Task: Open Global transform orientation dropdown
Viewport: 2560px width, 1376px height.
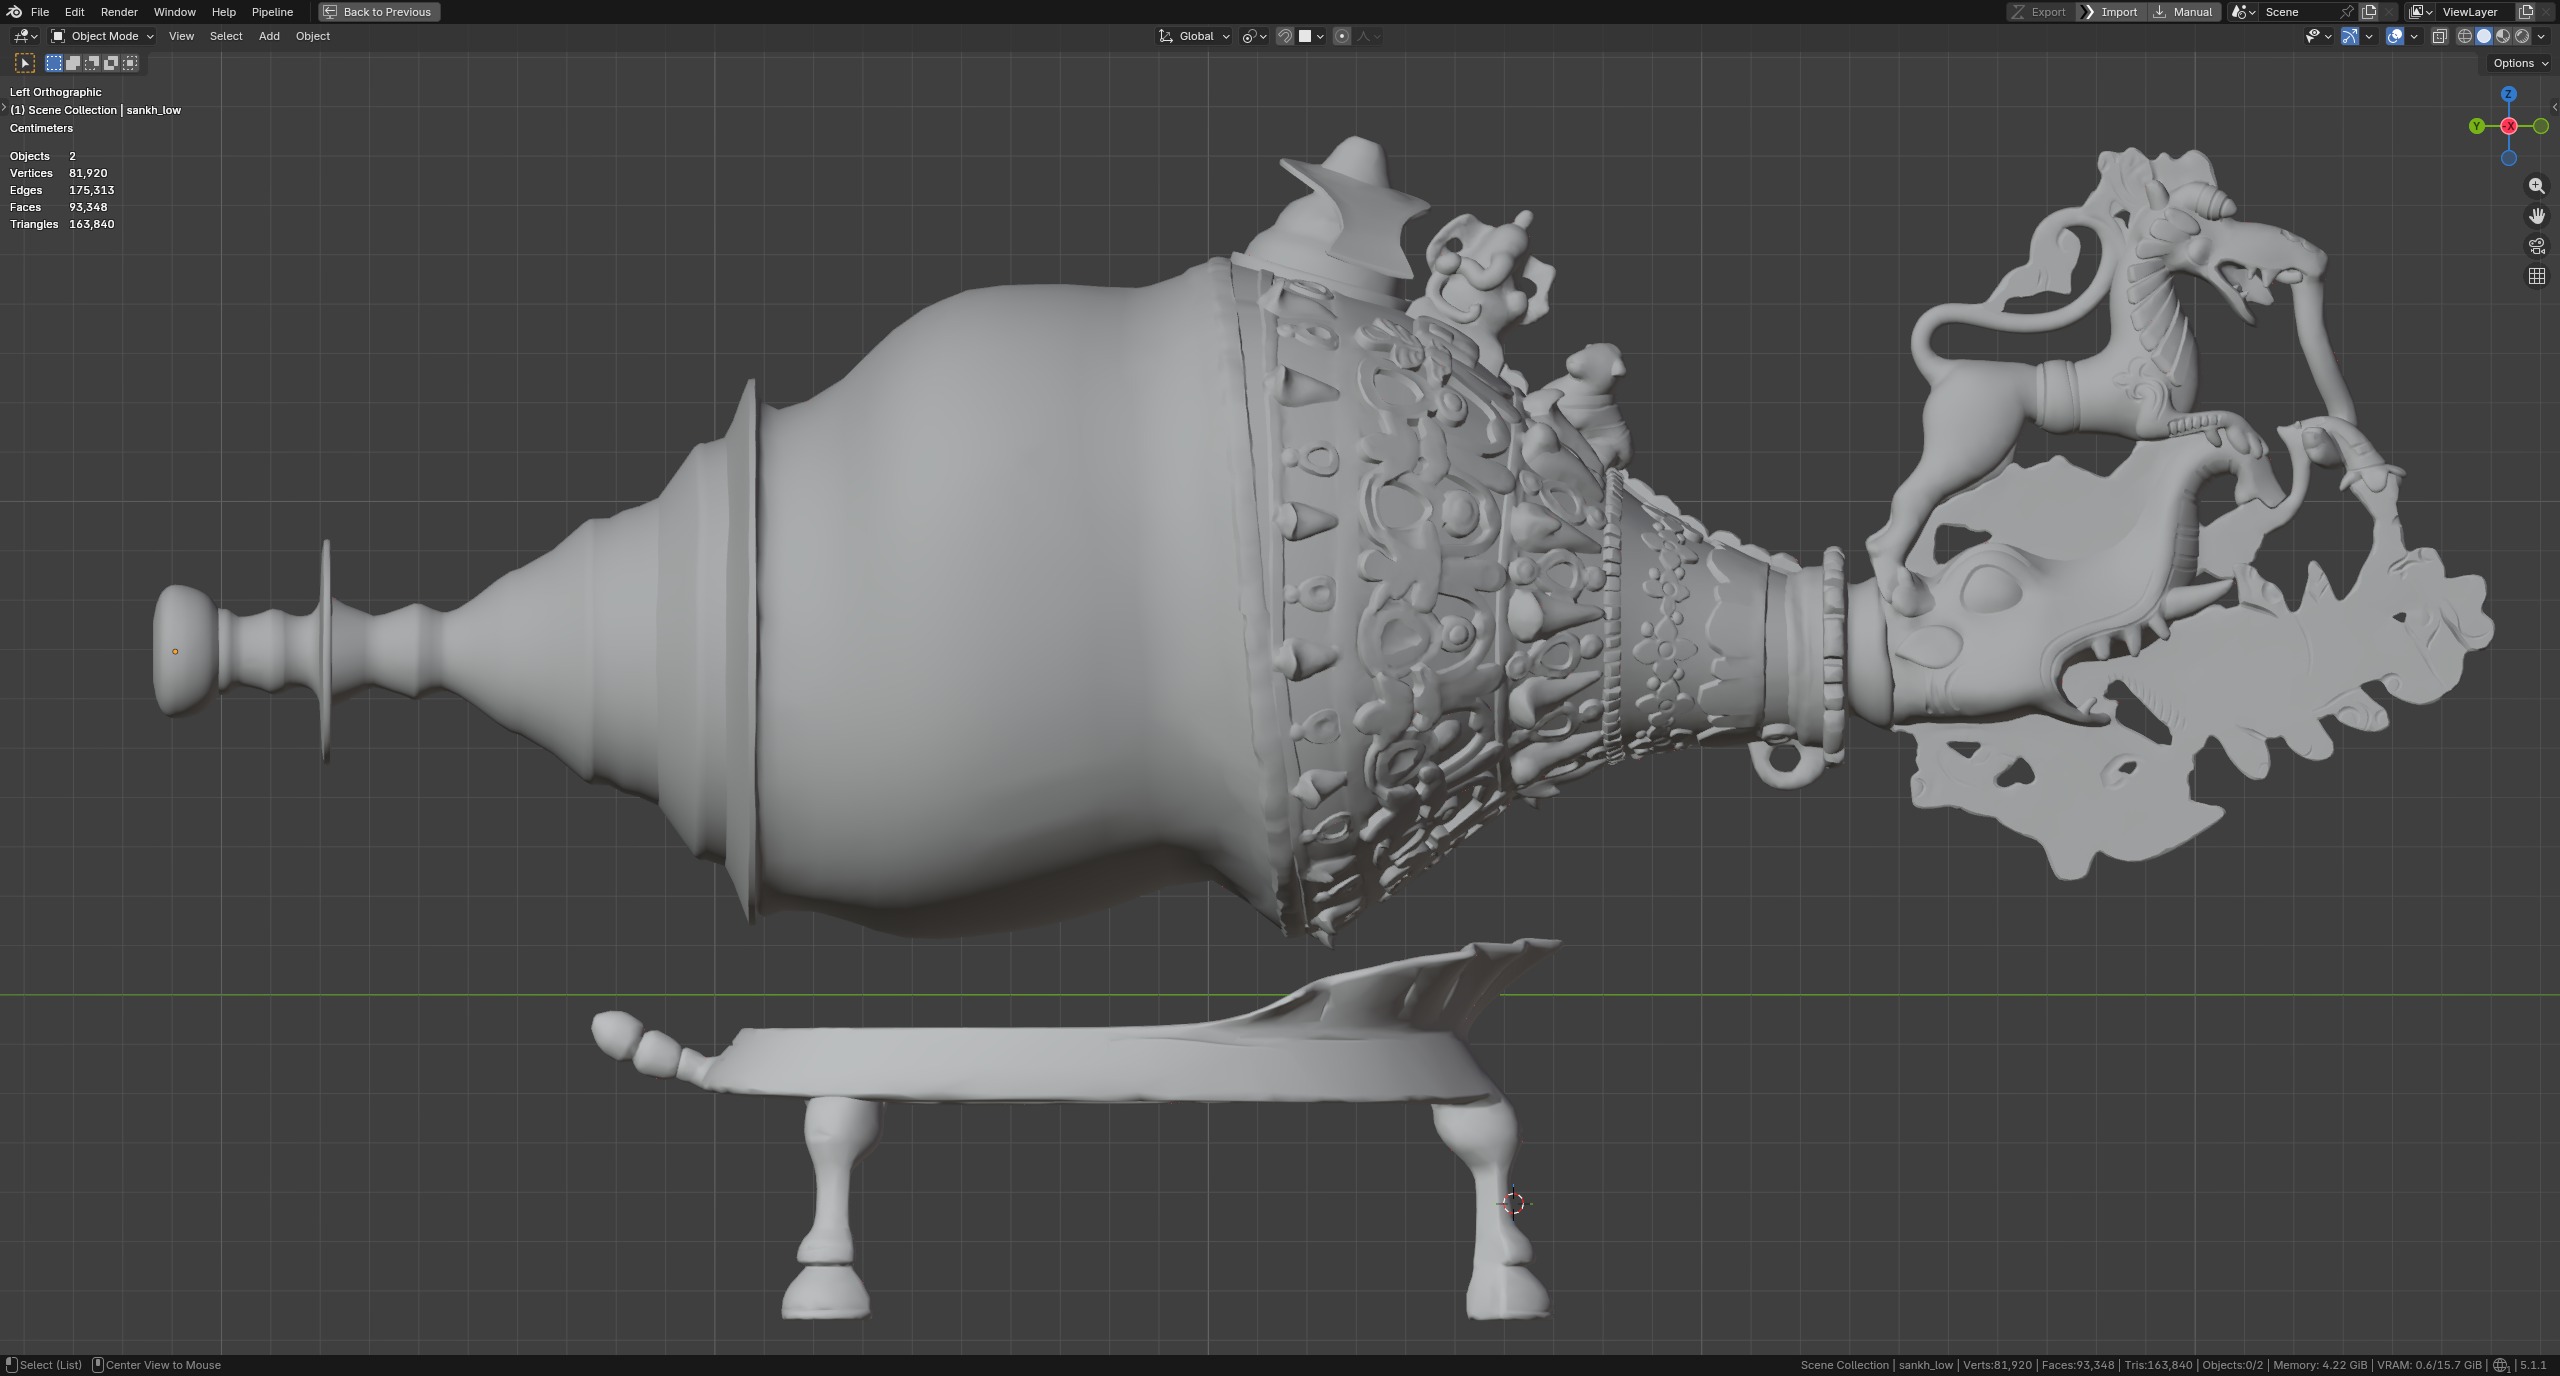Action: coord(1194,36)
